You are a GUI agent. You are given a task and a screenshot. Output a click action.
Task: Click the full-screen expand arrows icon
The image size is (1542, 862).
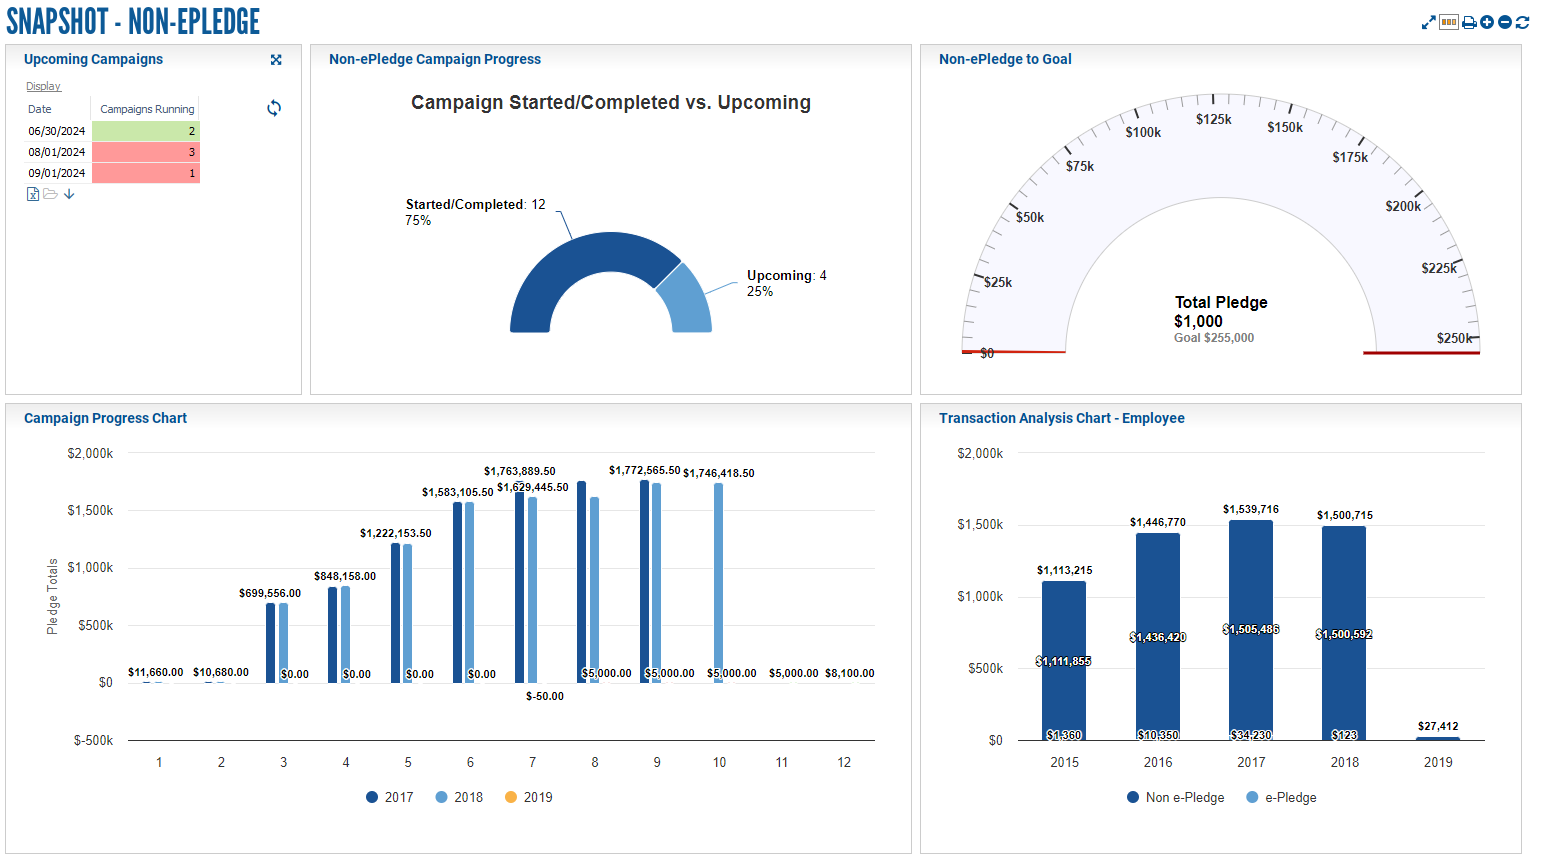[x=1428, y=22]
